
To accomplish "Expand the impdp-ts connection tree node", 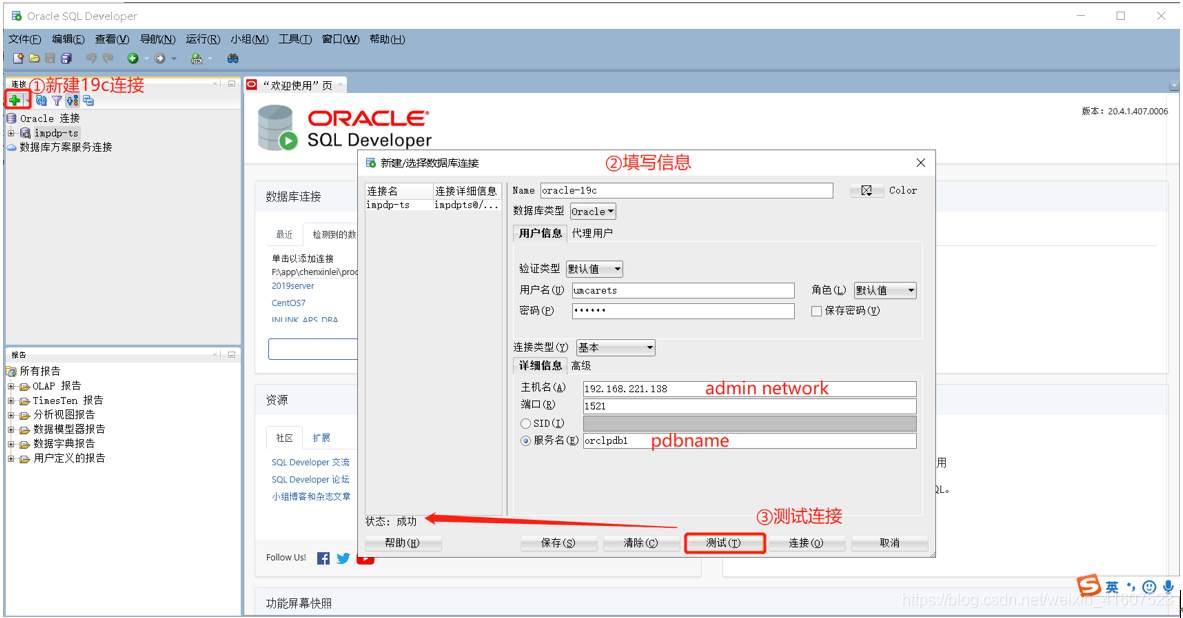I will 11,133.
